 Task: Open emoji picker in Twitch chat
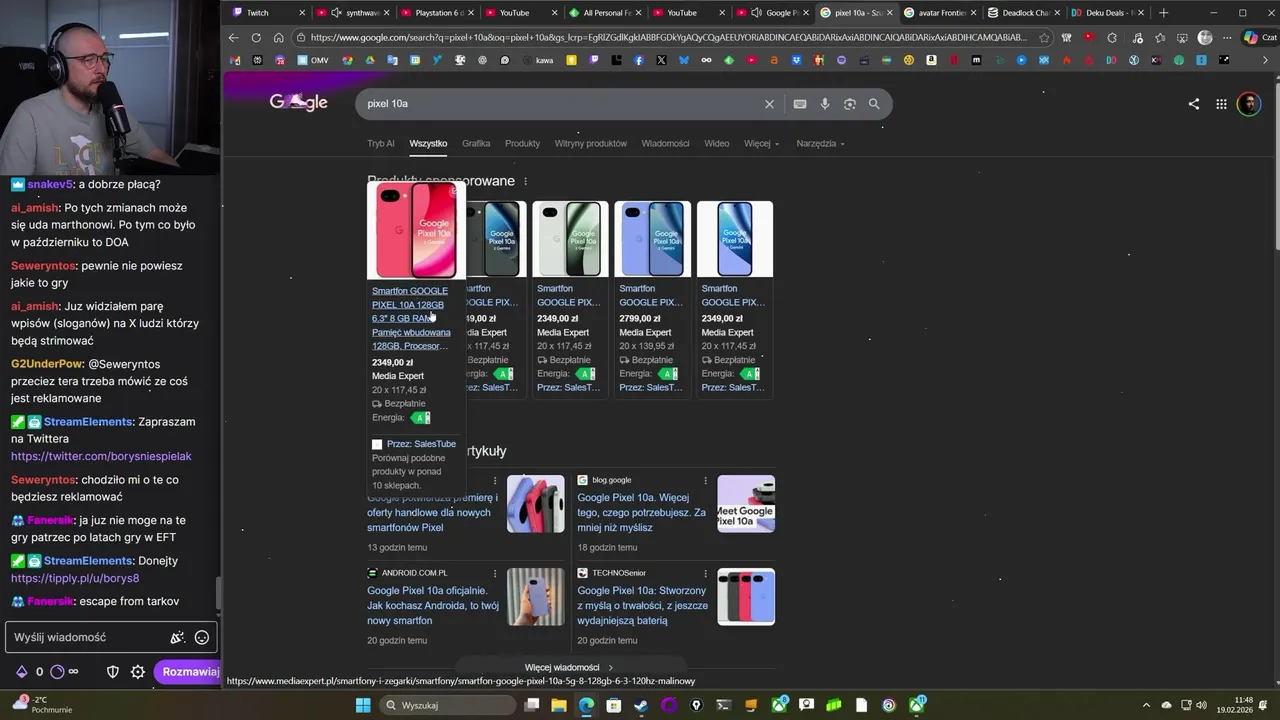pyautogui.click(x=202, y=637)
